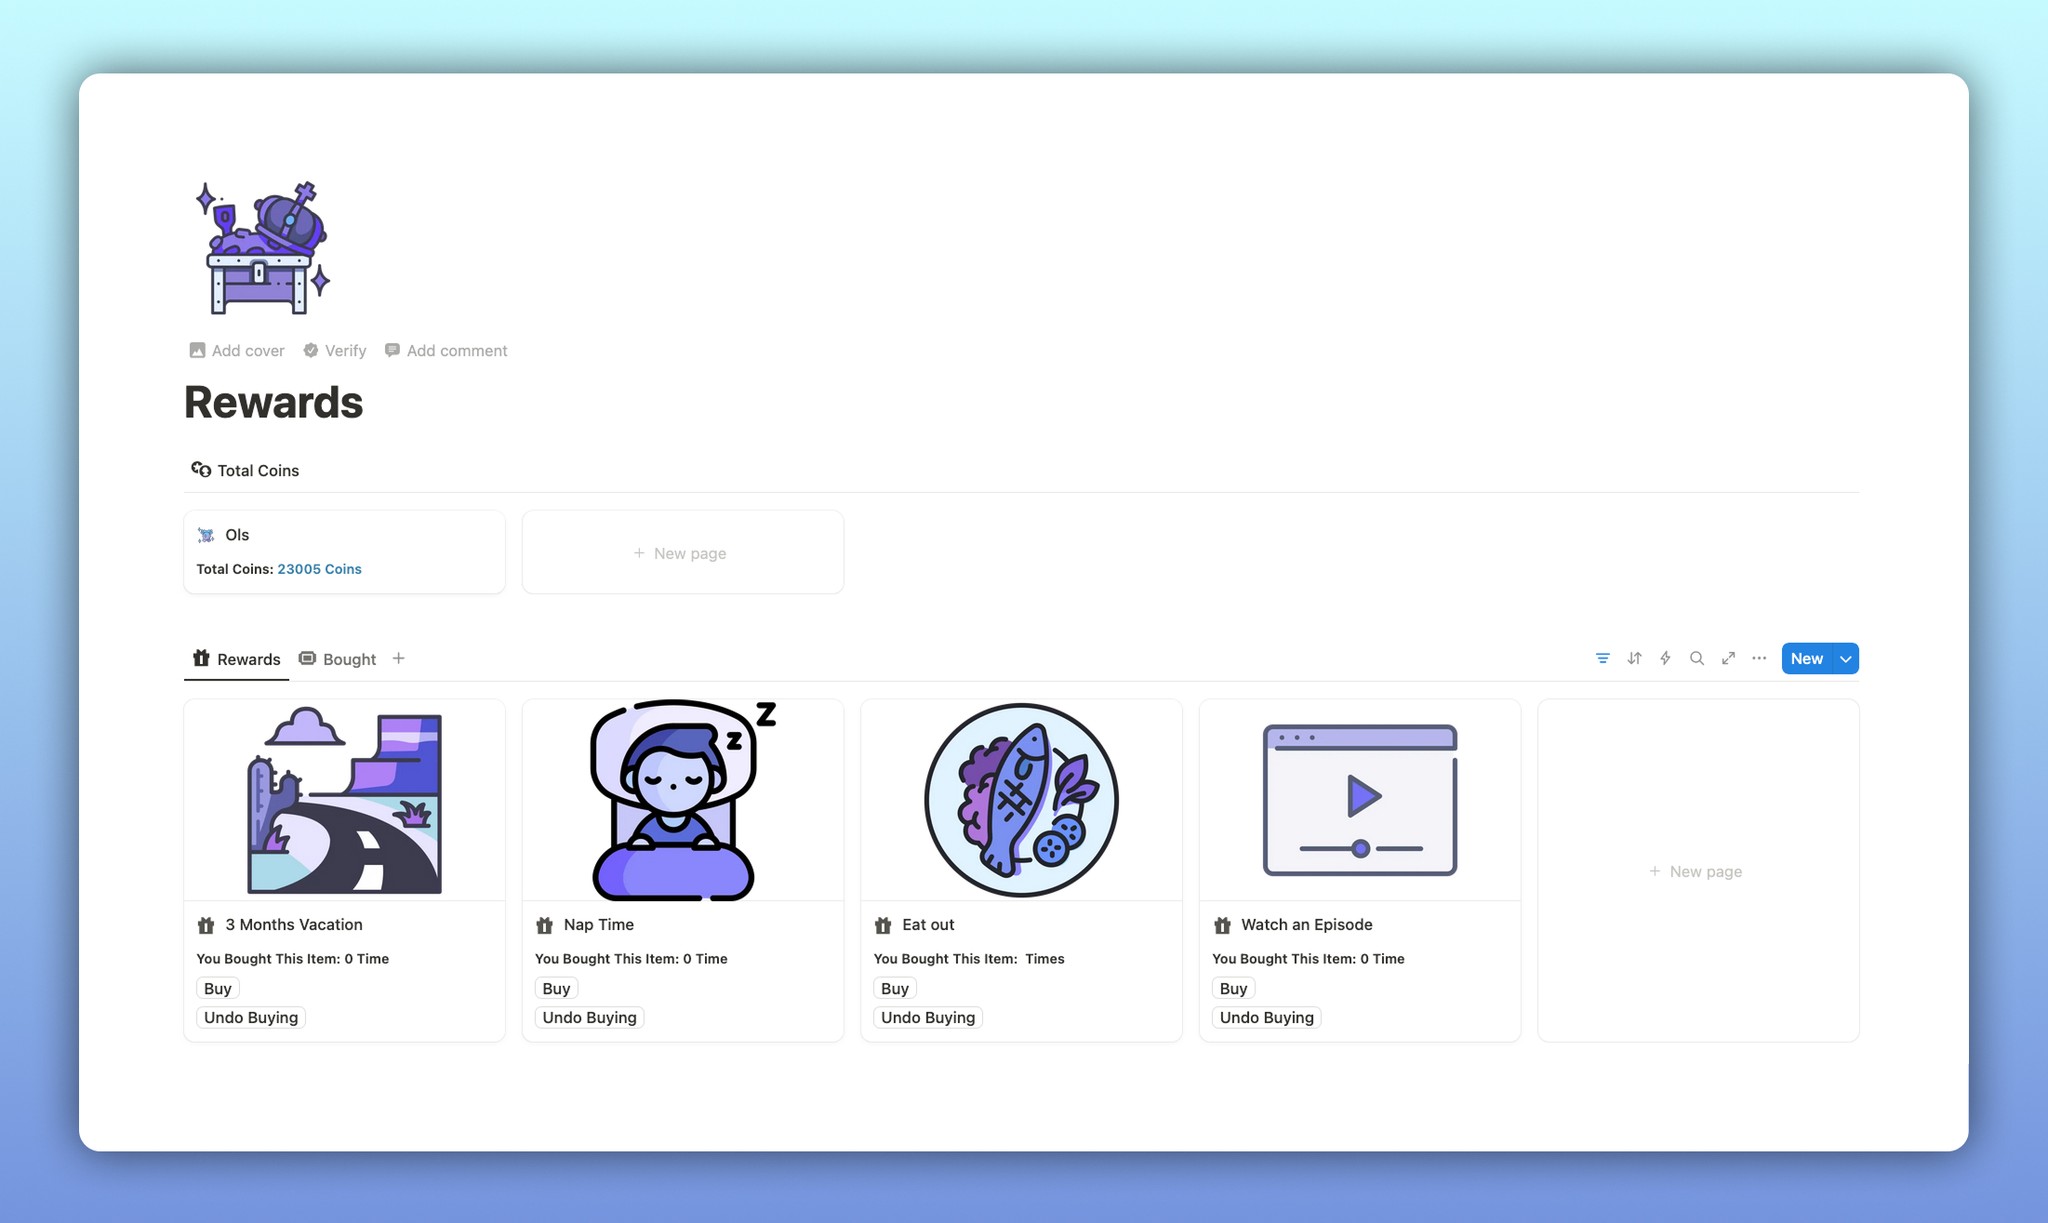2048x1223 pixels.
Task: Click the plus to add a new view
Action: (x=398, y=658)
